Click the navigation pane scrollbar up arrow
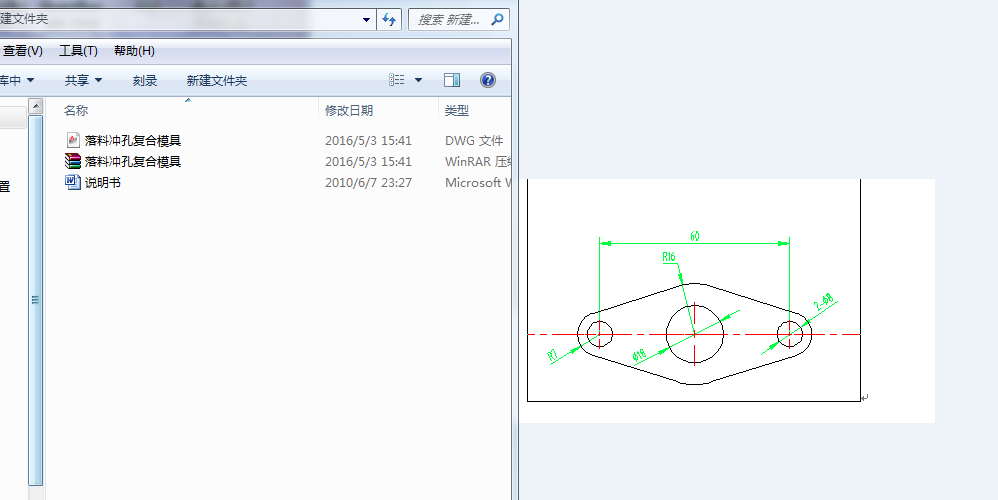998x500 pixels. click(36, 106)
